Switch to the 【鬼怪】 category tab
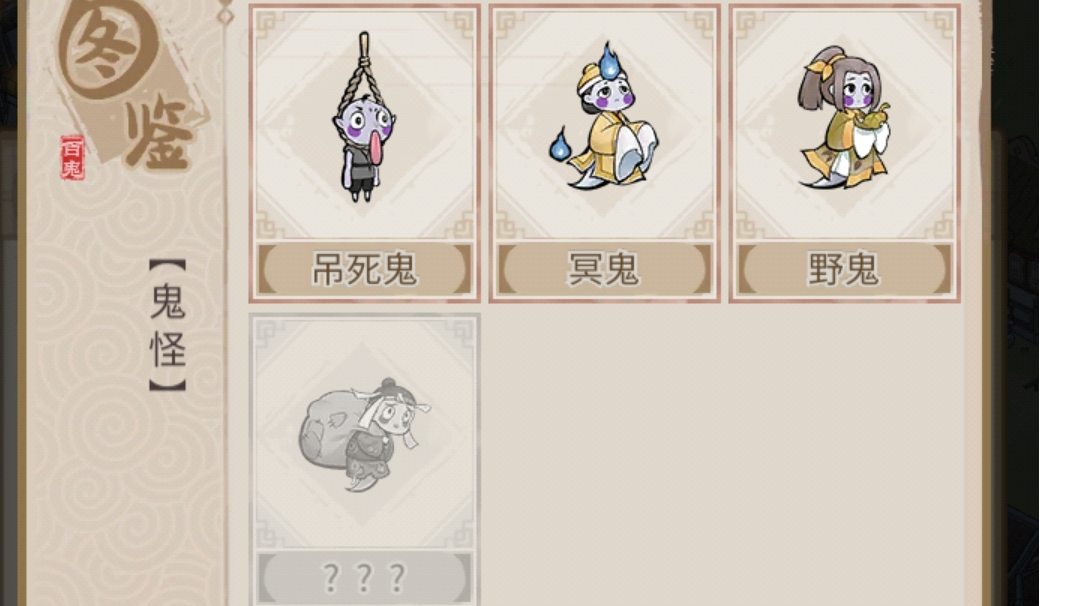The height and width of the screenshot is (606, 1080). pos(168,326)
